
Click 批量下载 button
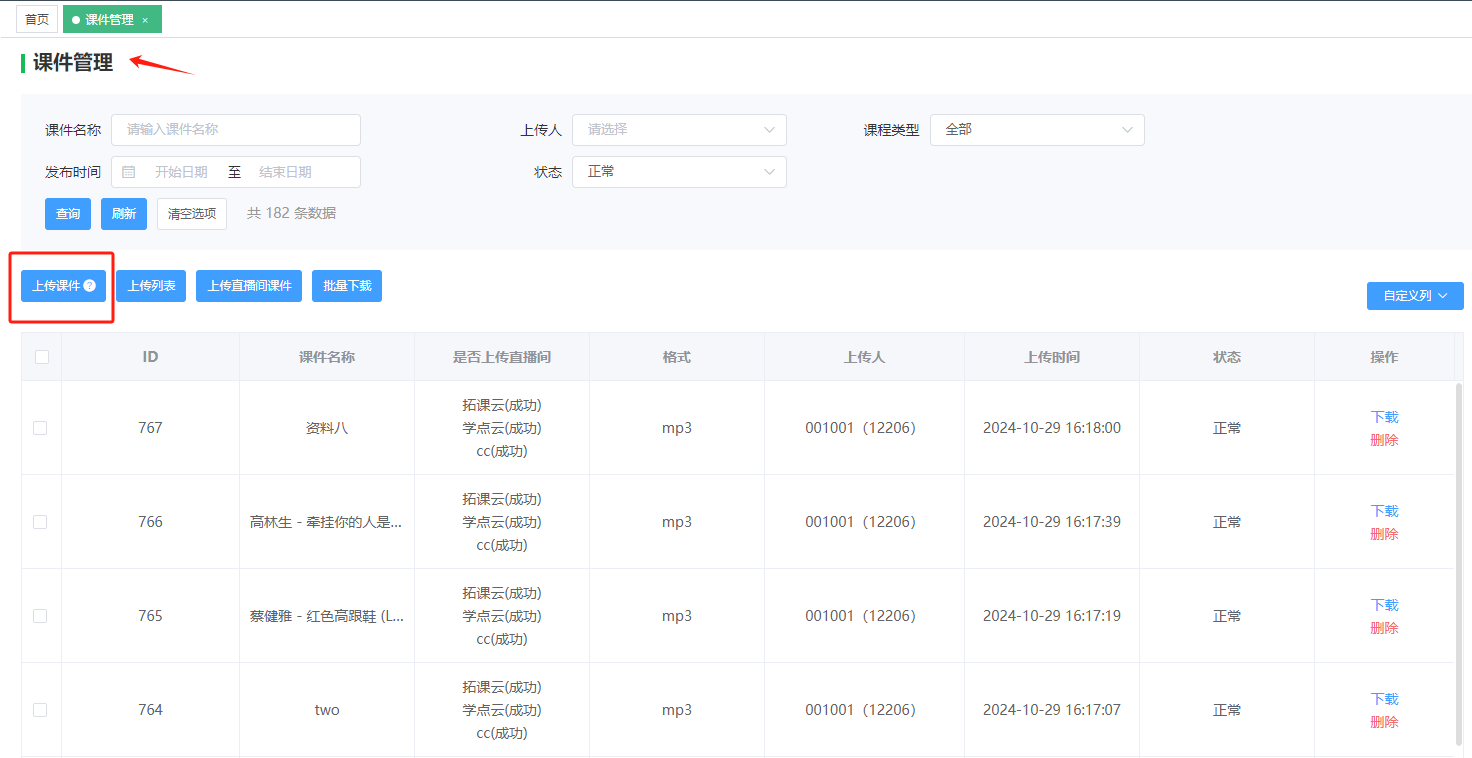[x=347, y=286]
